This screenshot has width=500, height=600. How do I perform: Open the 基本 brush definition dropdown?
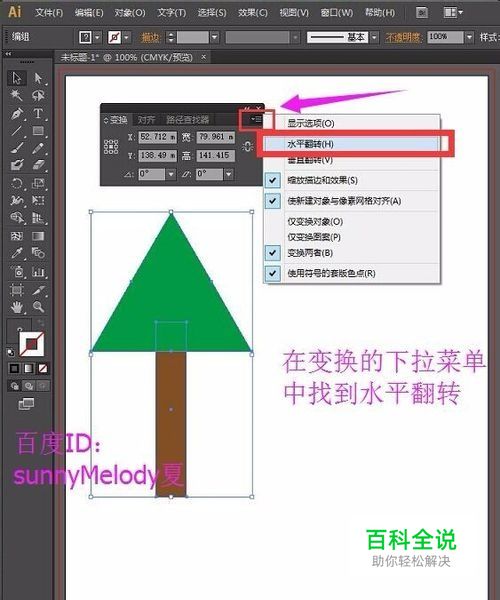tap(375, 38)
